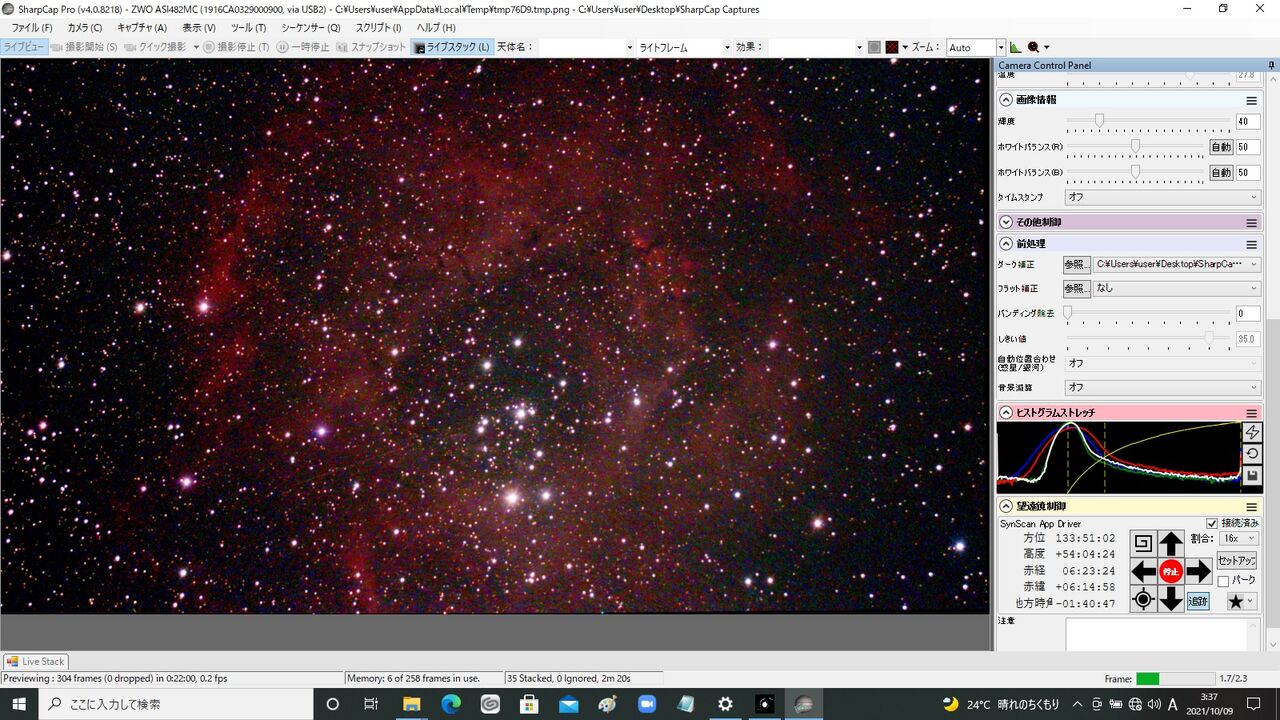
Task: Move telescope left with the left arrow
Action: (1143, 572)
